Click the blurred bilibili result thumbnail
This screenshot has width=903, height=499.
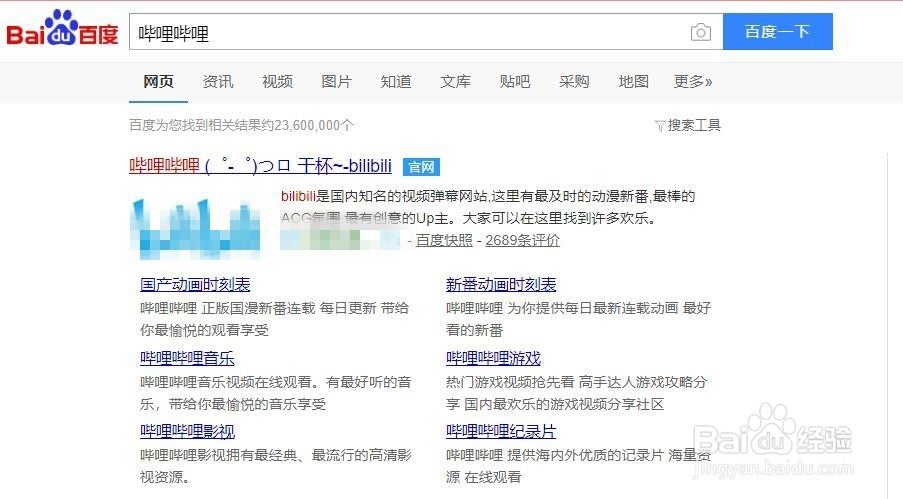point(196,227)
